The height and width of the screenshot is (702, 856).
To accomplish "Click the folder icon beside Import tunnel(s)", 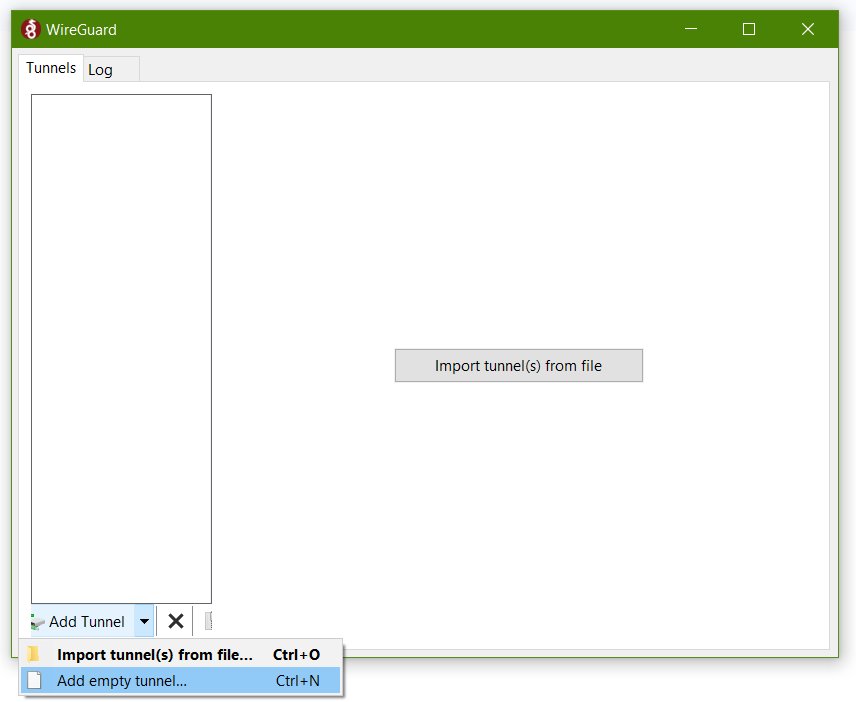I will coord(33,654).
